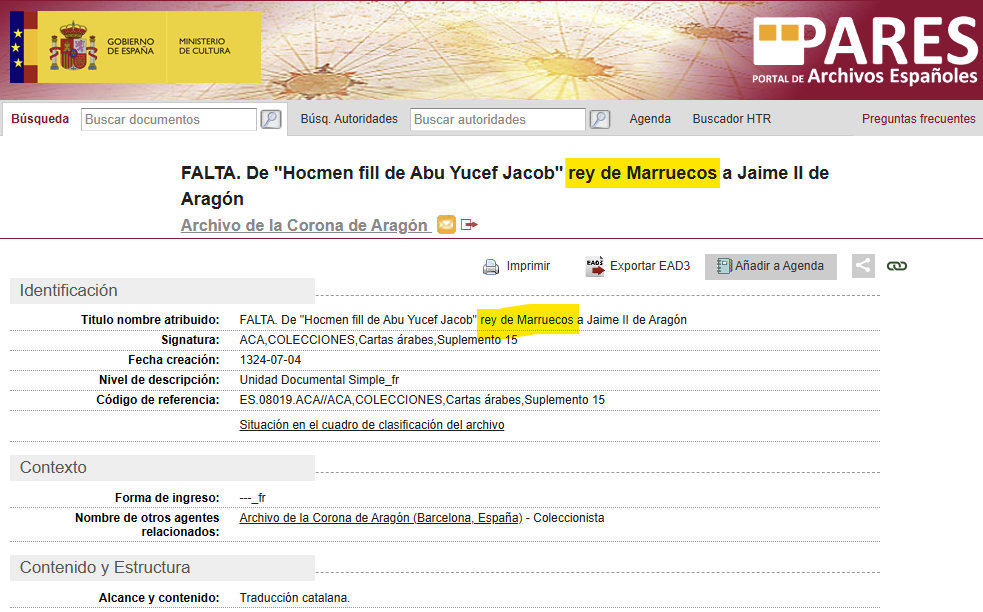Click the text Traducción catalana.
Image resolution: width=983 pixels, height=612 pixels.
[295, 598]
